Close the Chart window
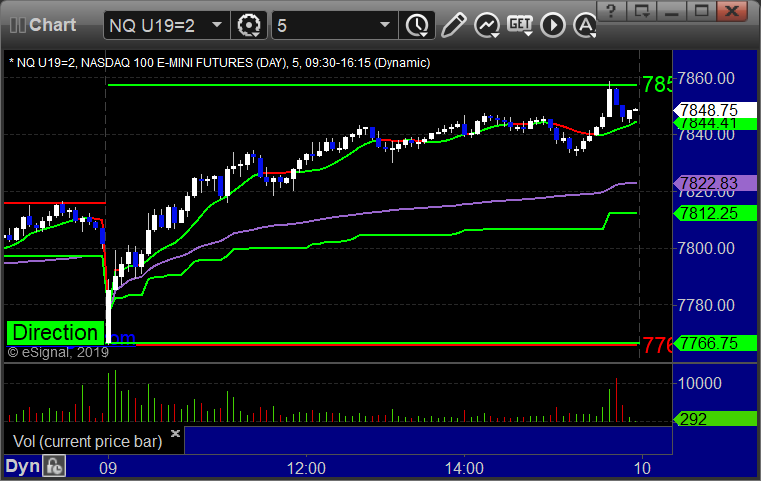761x481 pixels. (732, 11)
